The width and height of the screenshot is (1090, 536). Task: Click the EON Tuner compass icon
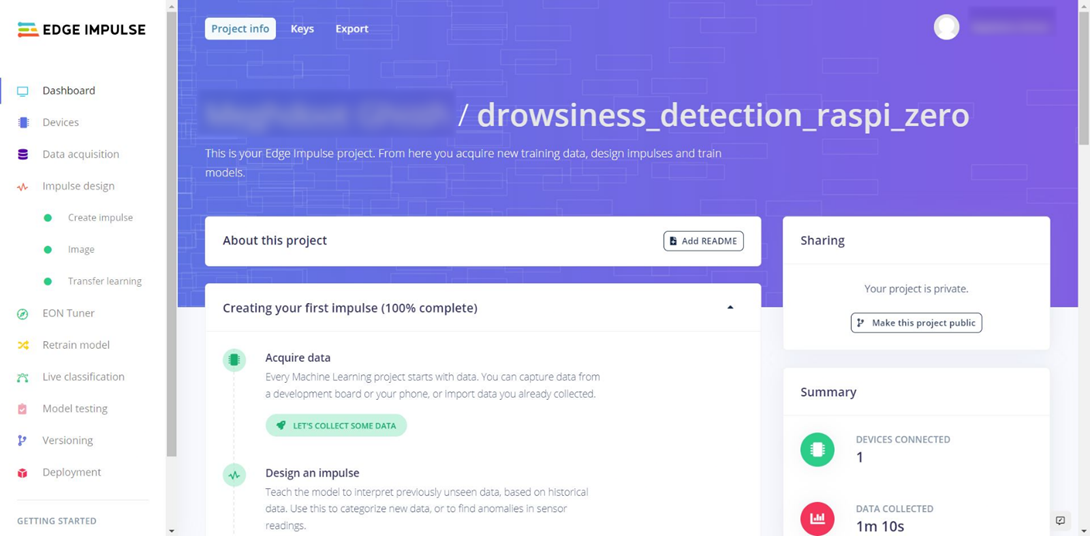click(x=23, y=314)
